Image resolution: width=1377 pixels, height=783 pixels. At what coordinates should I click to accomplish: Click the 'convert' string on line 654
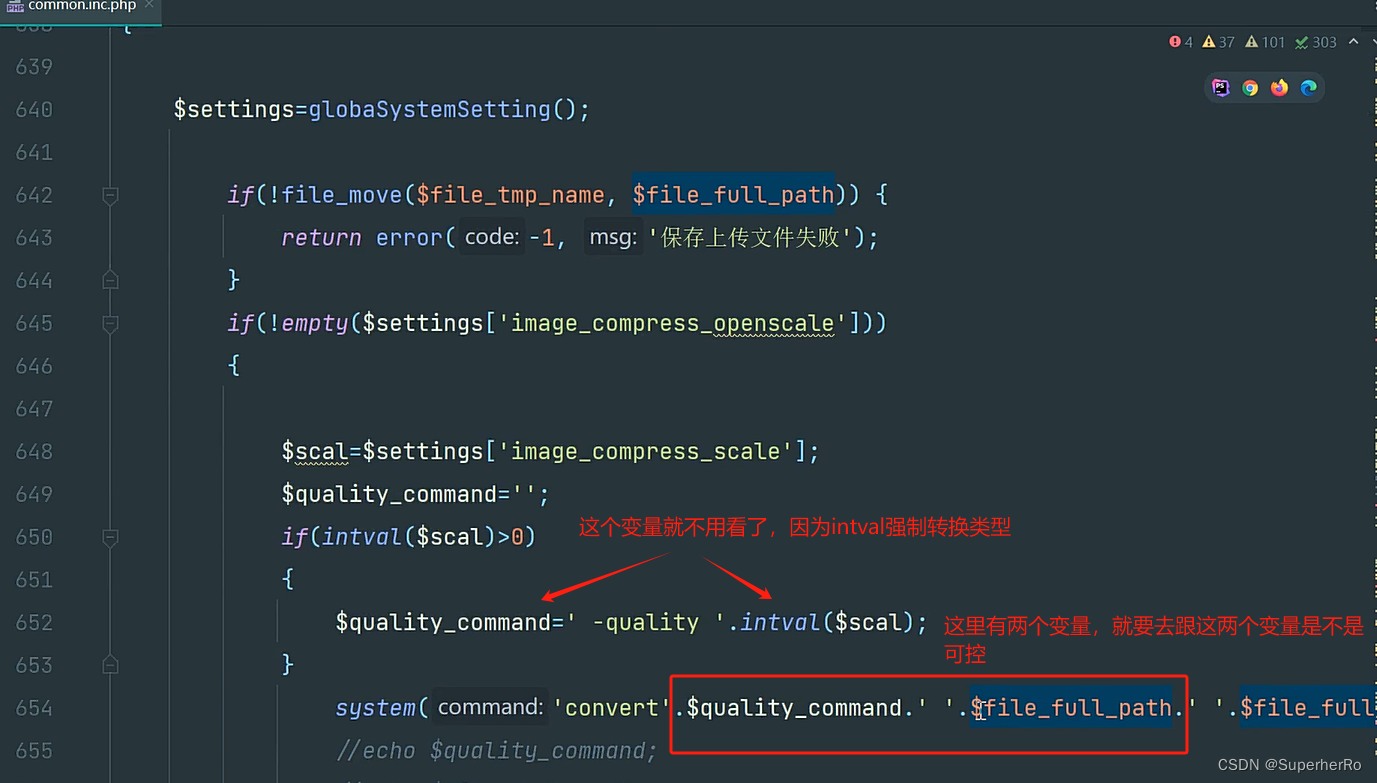click(x=612, y=709)
